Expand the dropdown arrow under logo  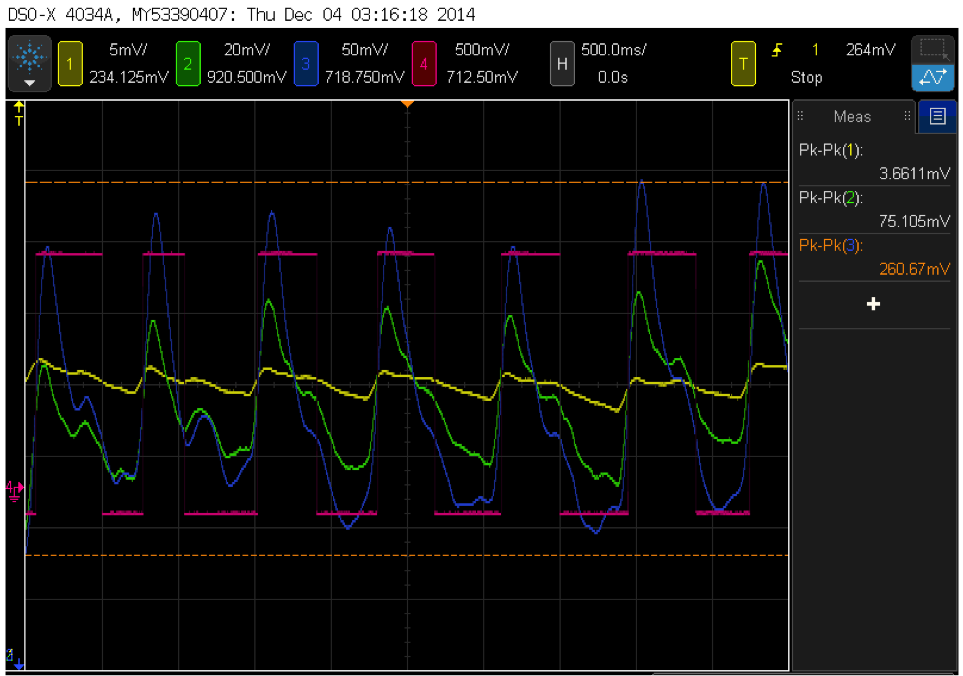(x=29, y=83)
